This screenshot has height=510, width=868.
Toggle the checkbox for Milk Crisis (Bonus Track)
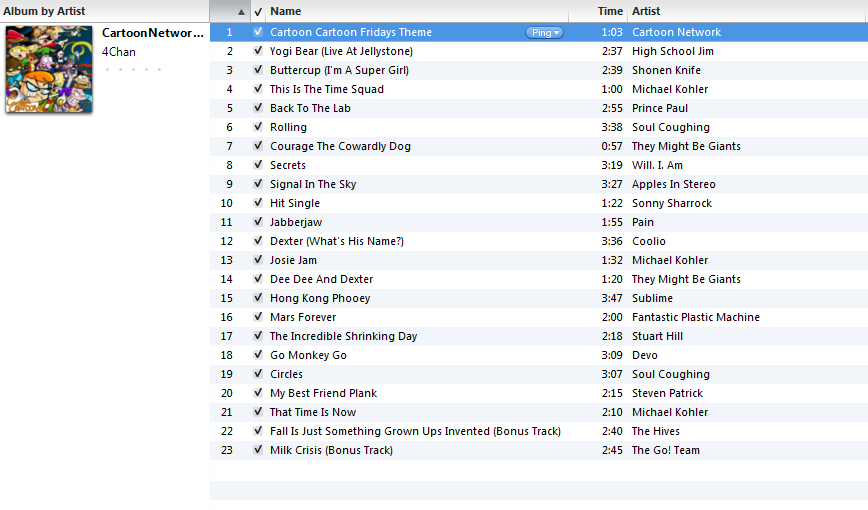[x=258, y=450]
